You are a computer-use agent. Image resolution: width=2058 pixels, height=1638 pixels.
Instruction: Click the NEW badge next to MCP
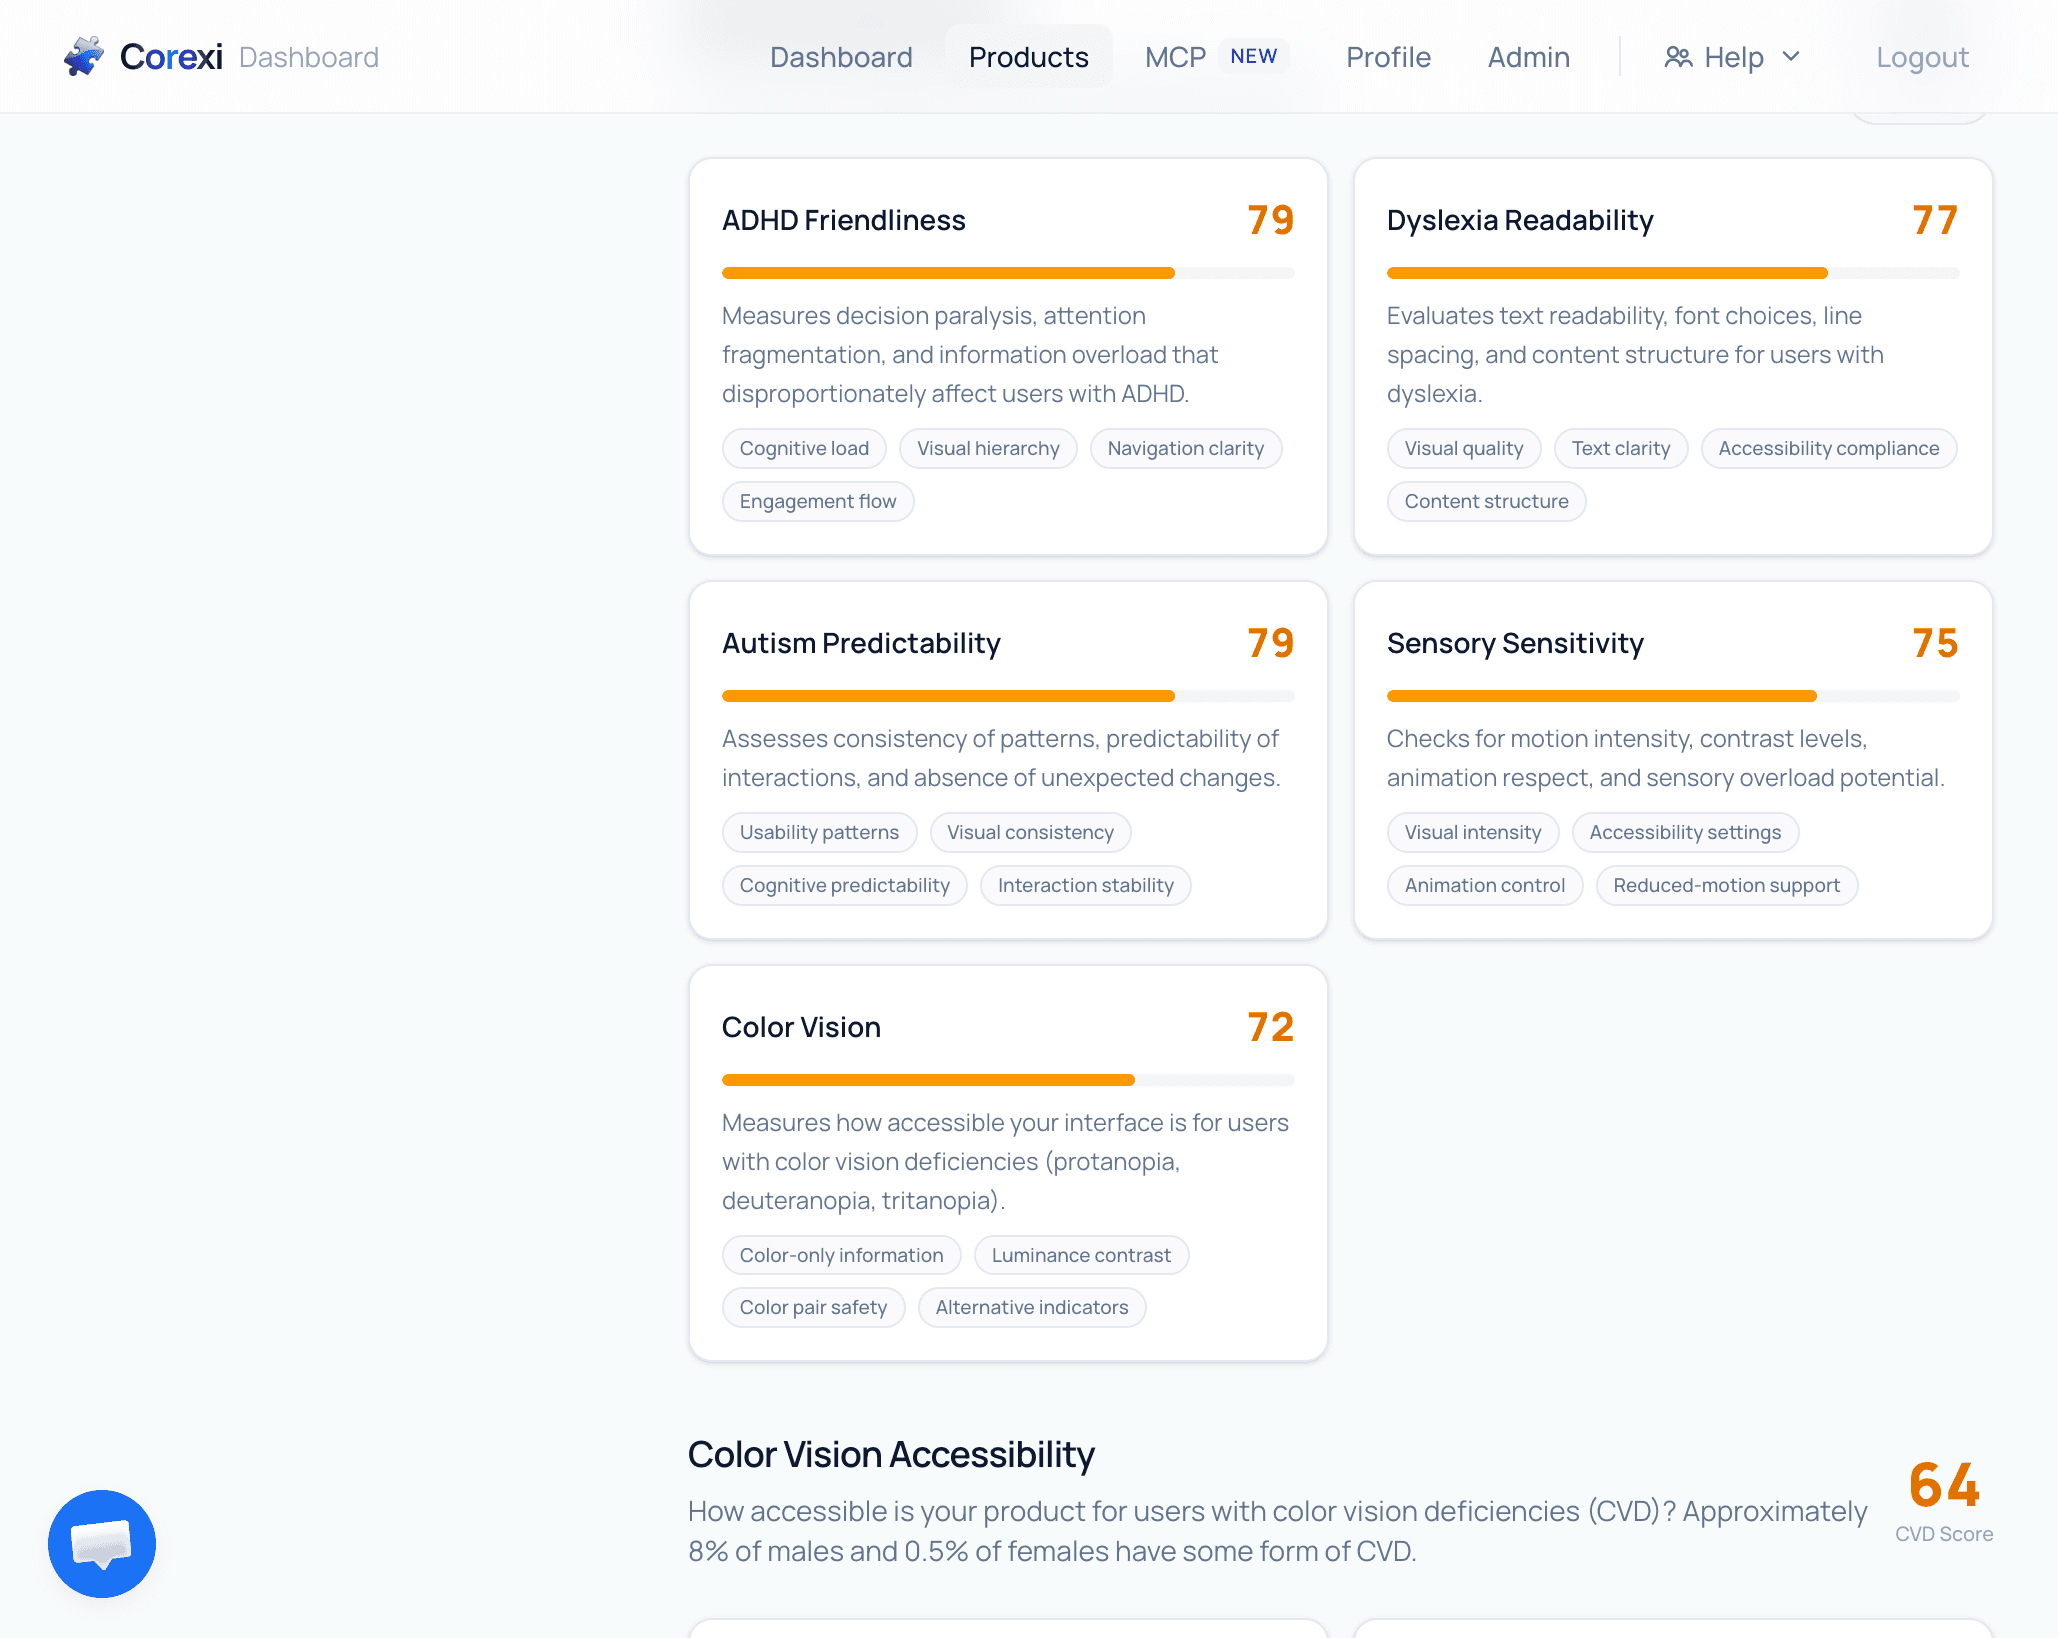1253,56
